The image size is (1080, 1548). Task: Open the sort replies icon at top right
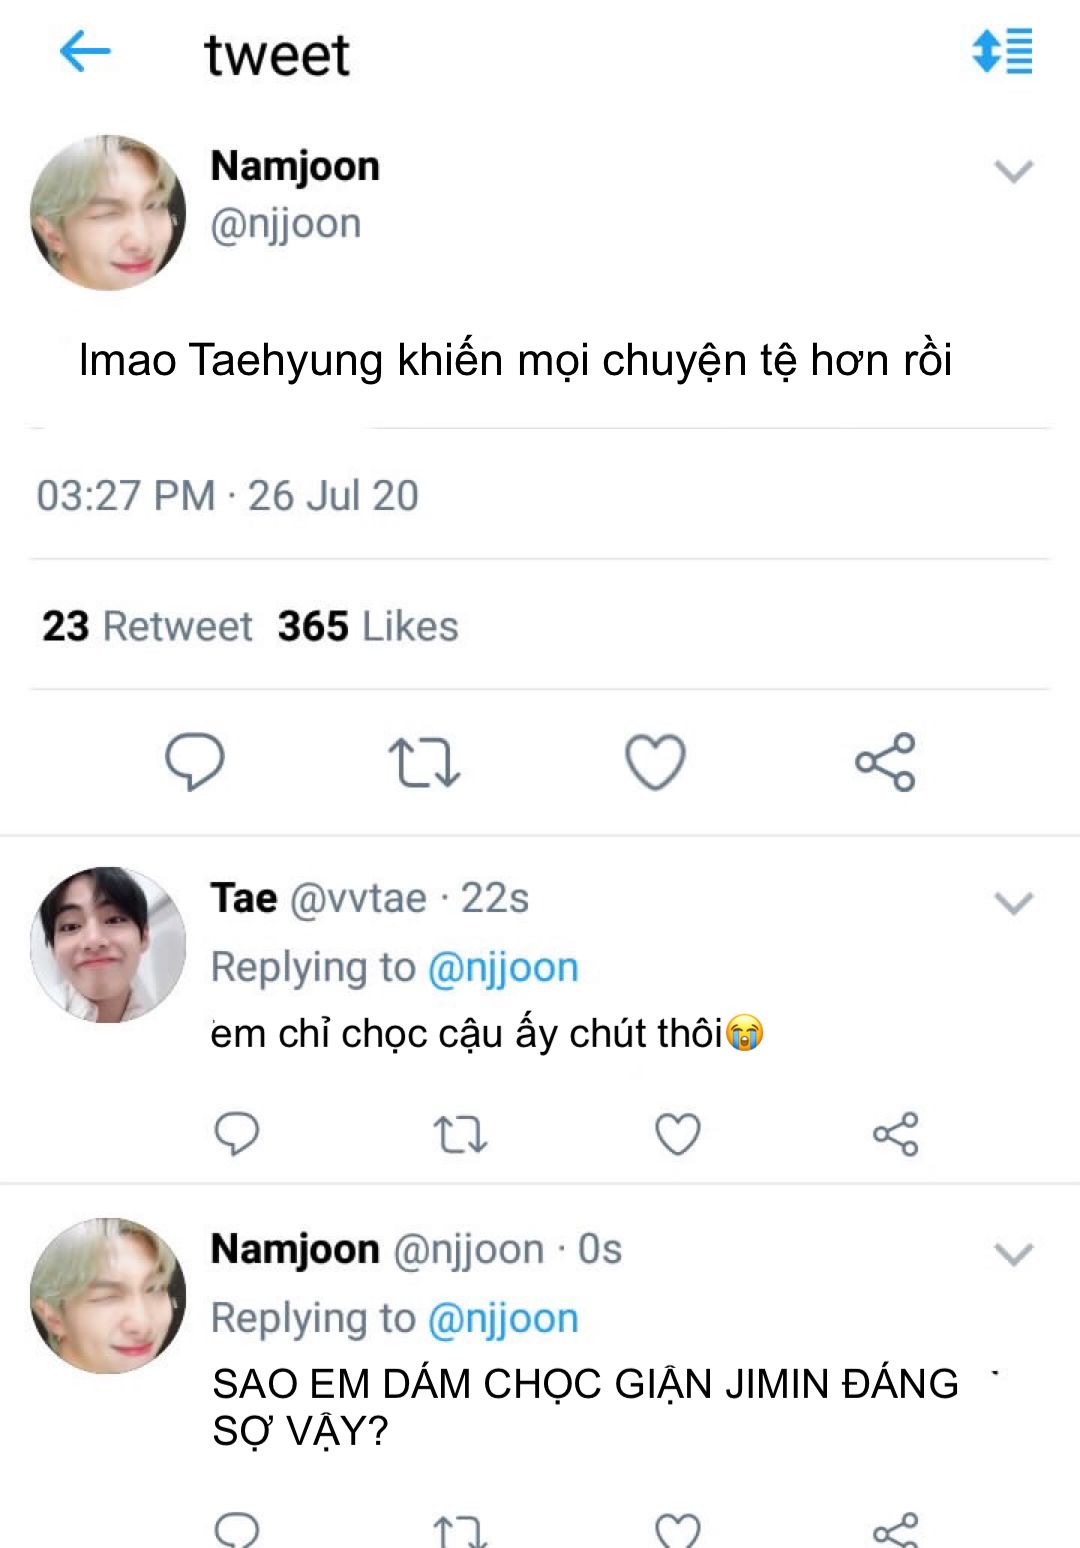[x=1002, y=51]
